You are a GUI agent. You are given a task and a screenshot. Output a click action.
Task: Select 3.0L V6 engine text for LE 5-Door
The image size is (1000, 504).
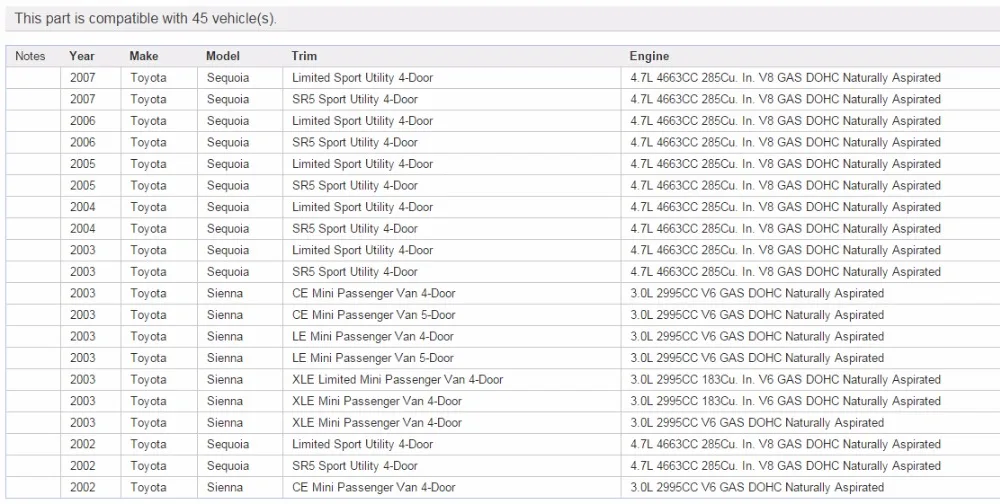click(x=757, y=358)
